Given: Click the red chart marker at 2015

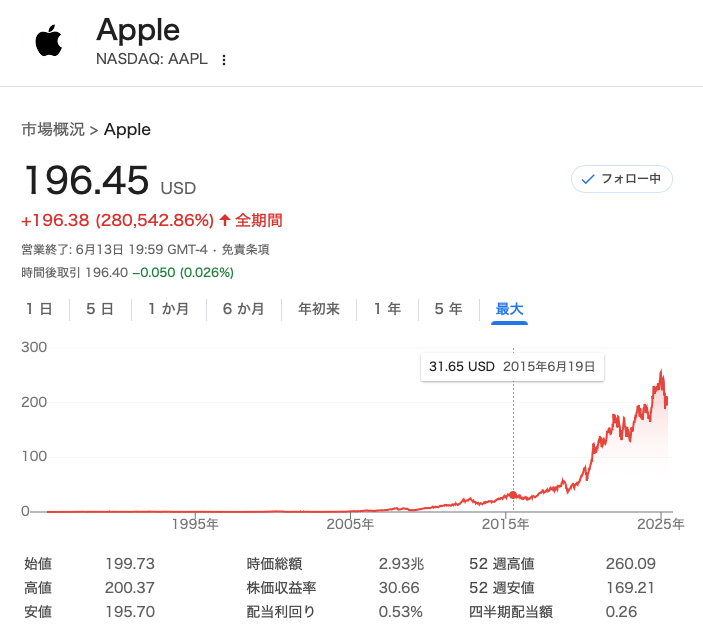Looking at the screenshot, I should (513, 495).
